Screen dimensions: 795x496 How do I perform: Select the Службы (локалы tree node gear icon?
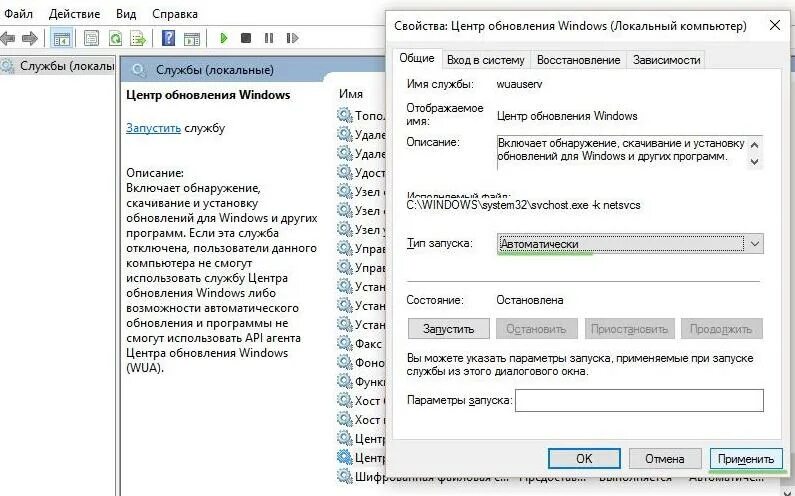point(8,66)
